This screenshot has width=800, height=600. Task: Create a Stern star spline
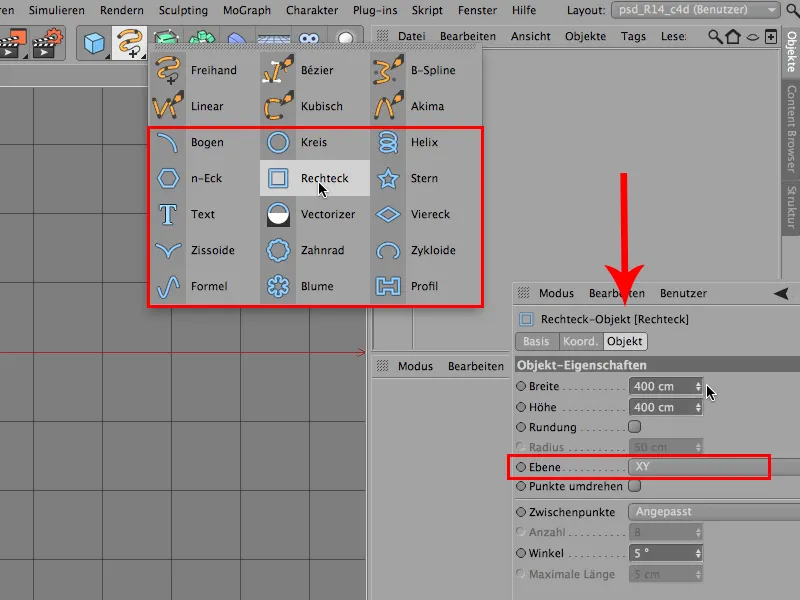[x=424, y=178]
